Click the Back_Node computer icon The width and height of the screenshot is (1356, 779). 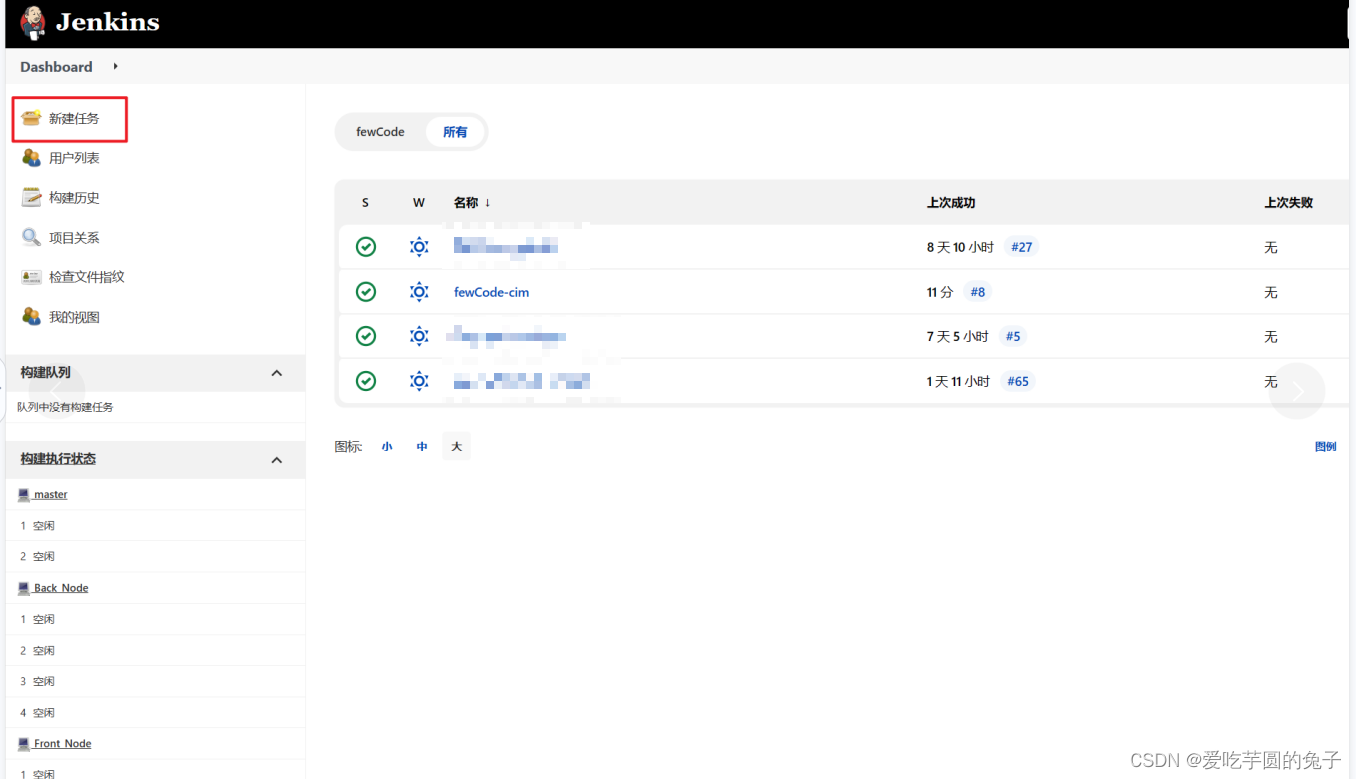[24, 588]
